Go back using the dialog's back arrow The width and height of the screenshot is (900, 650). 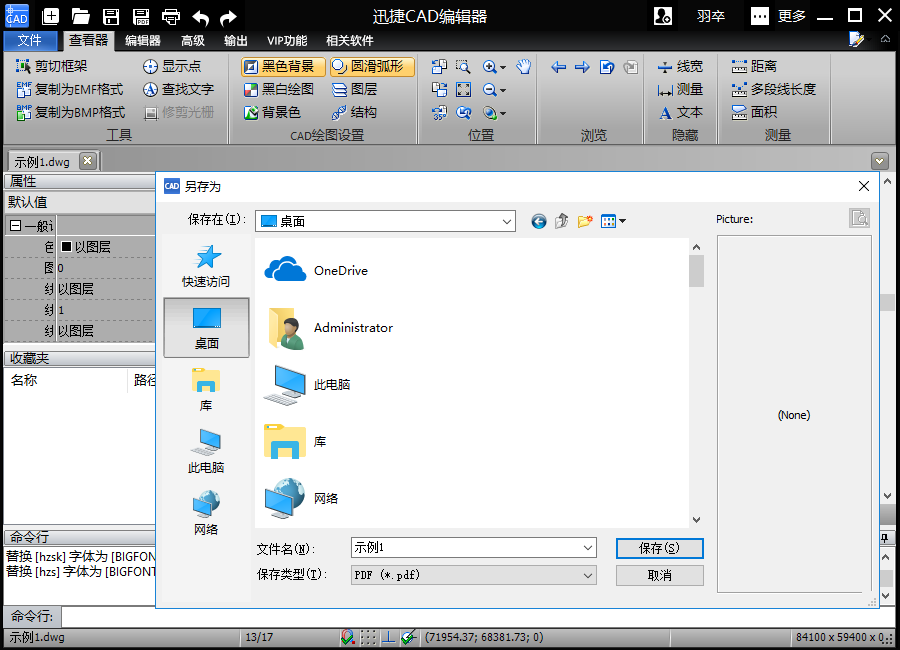tap(538, 221)
